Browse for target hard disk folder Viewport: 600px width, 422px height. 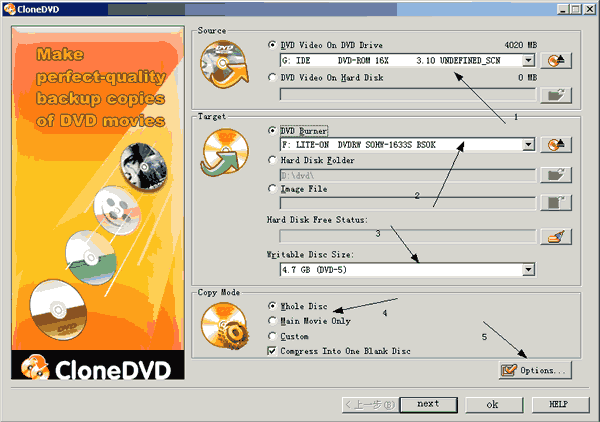coord(556,175)
